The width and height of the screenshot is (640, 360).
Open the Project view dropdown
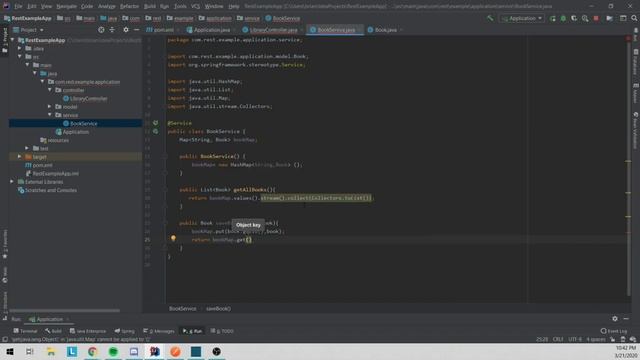coord(28,30)
